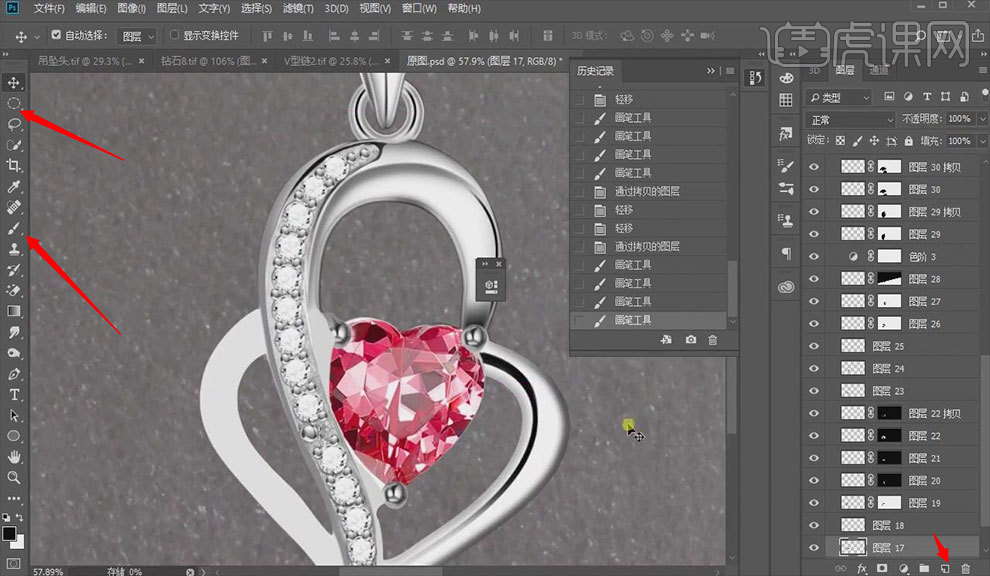Screen dimensions: 990x576
Task: Select the Elliptical Marquee tool
Action: pyautogui.click(x=14, y=103)
